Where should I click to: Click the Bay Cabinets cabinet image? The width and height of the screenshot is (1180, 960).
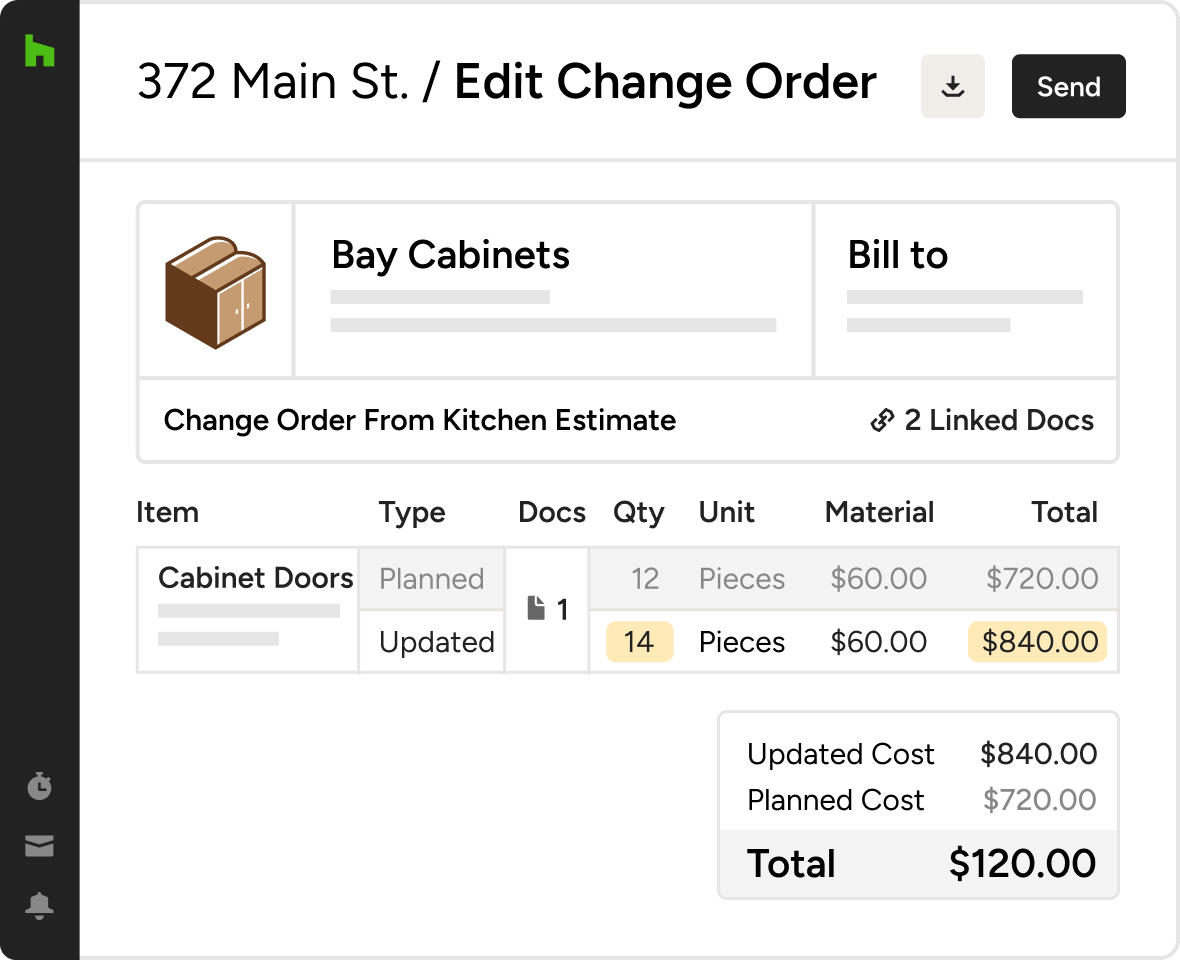tap(215, 292)
